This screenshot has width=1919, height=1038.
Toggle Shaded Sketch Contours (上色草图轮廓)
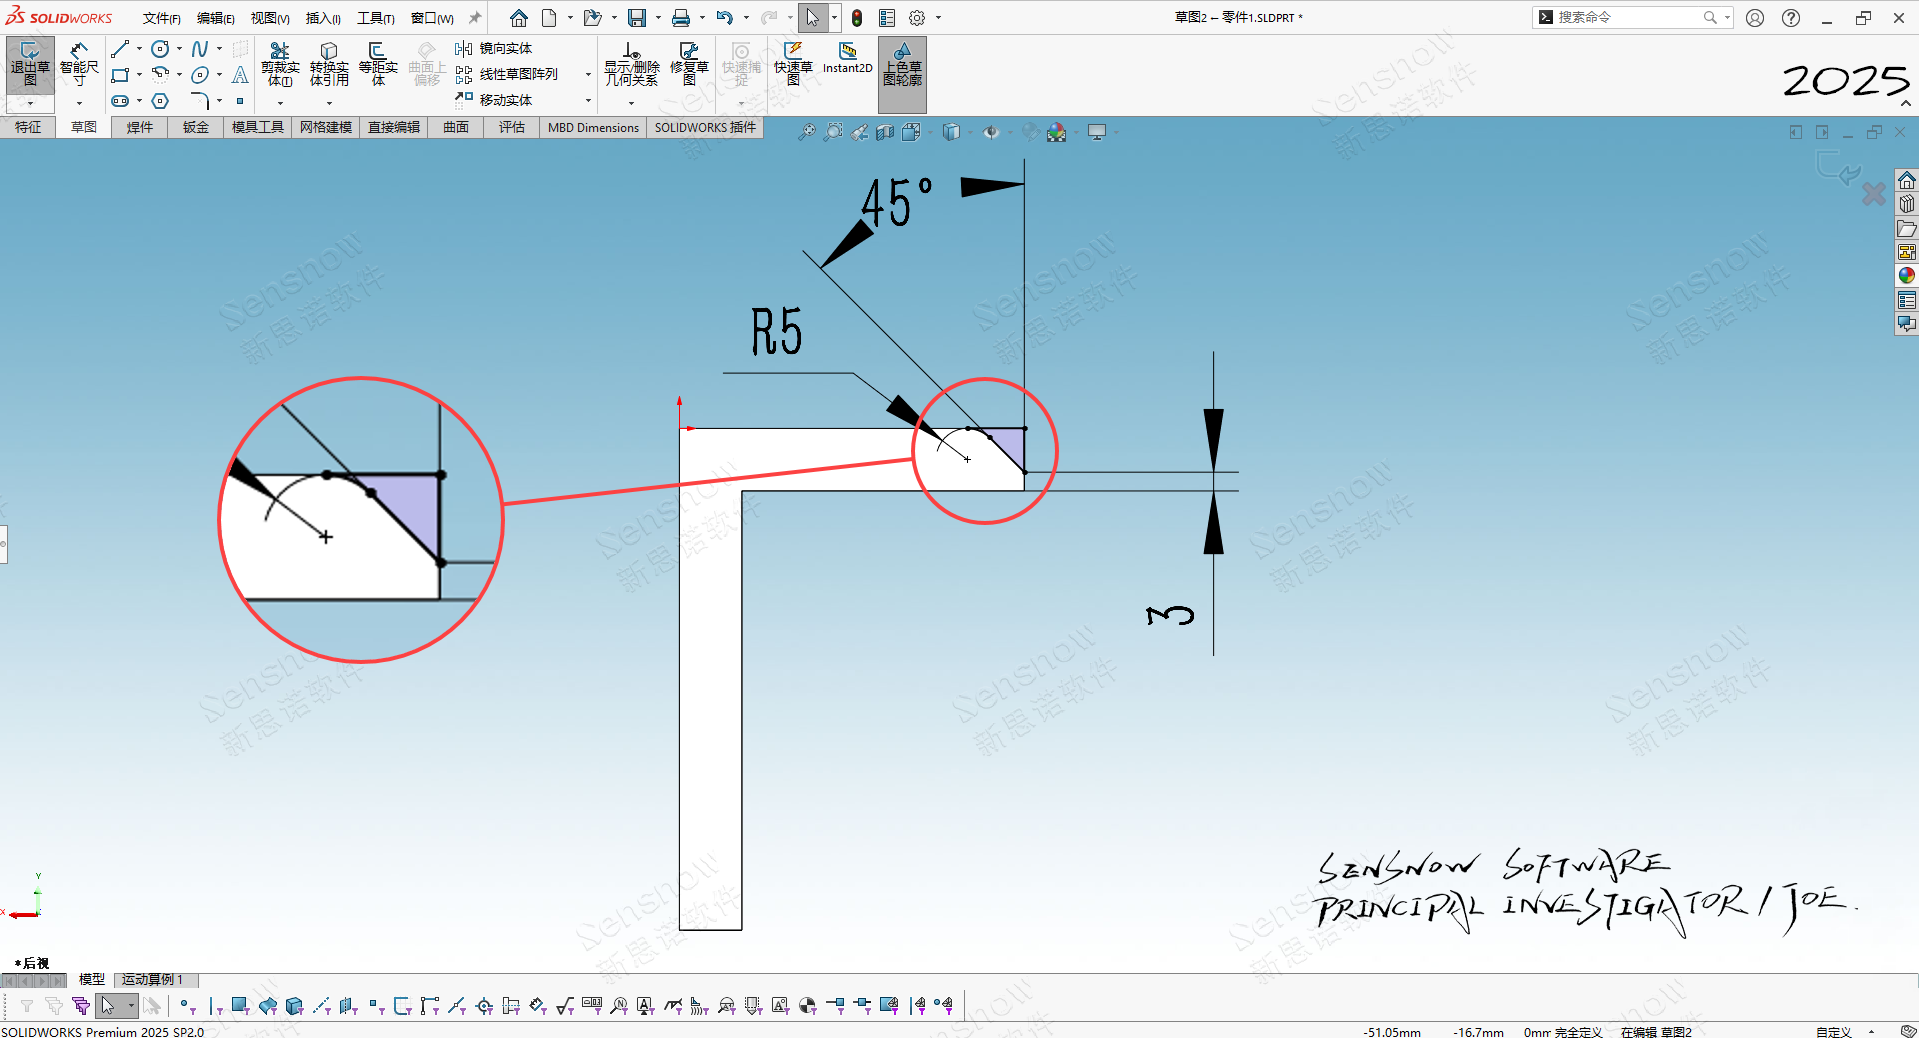(x=902, y=64)
